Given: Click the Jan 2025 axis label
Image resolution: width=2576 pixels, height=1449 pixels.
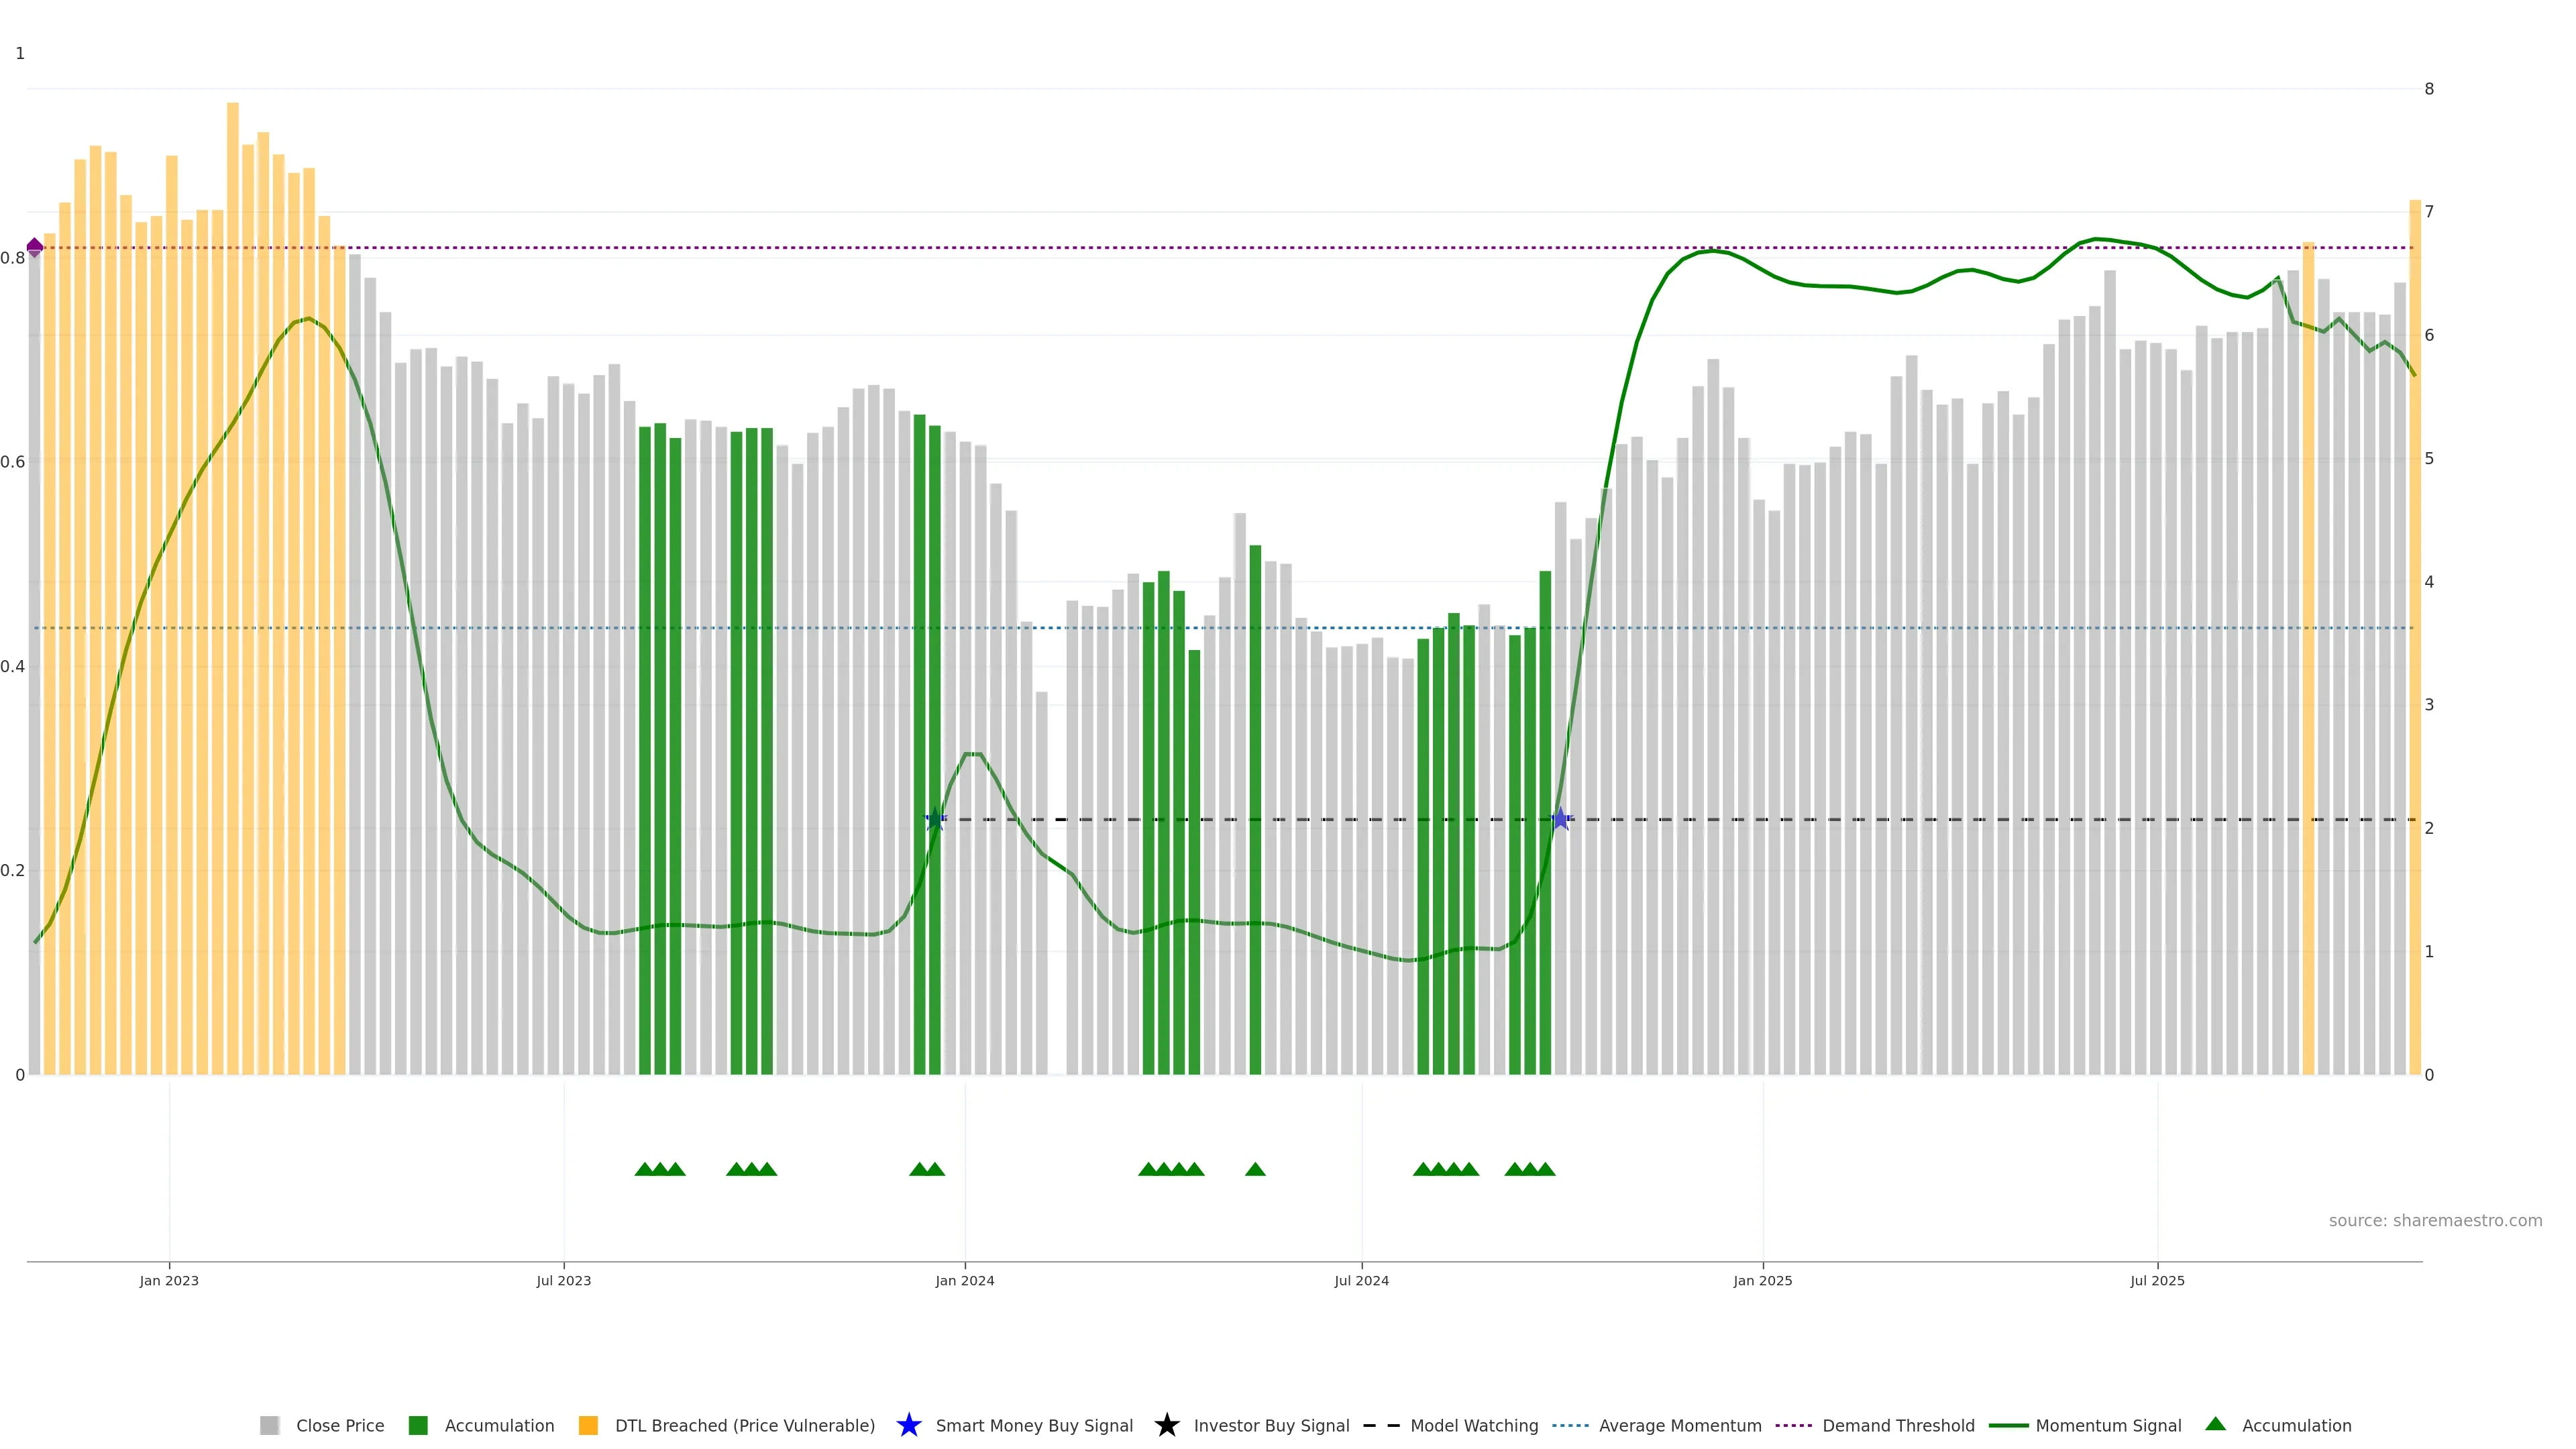Looking at the screenshot, I should point(1762,1280).
